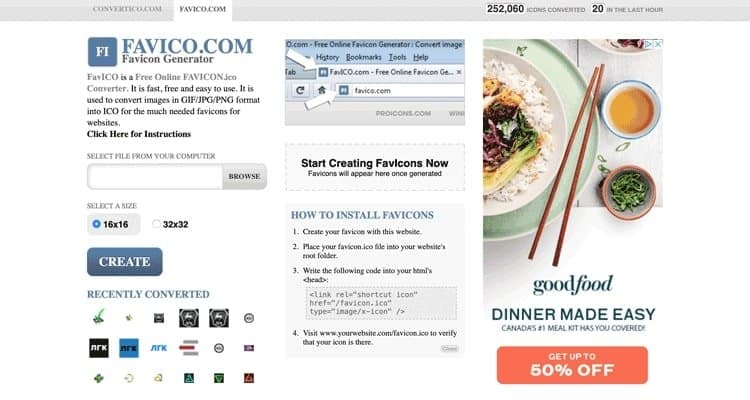Click the FI logo icon

point(102,52)
